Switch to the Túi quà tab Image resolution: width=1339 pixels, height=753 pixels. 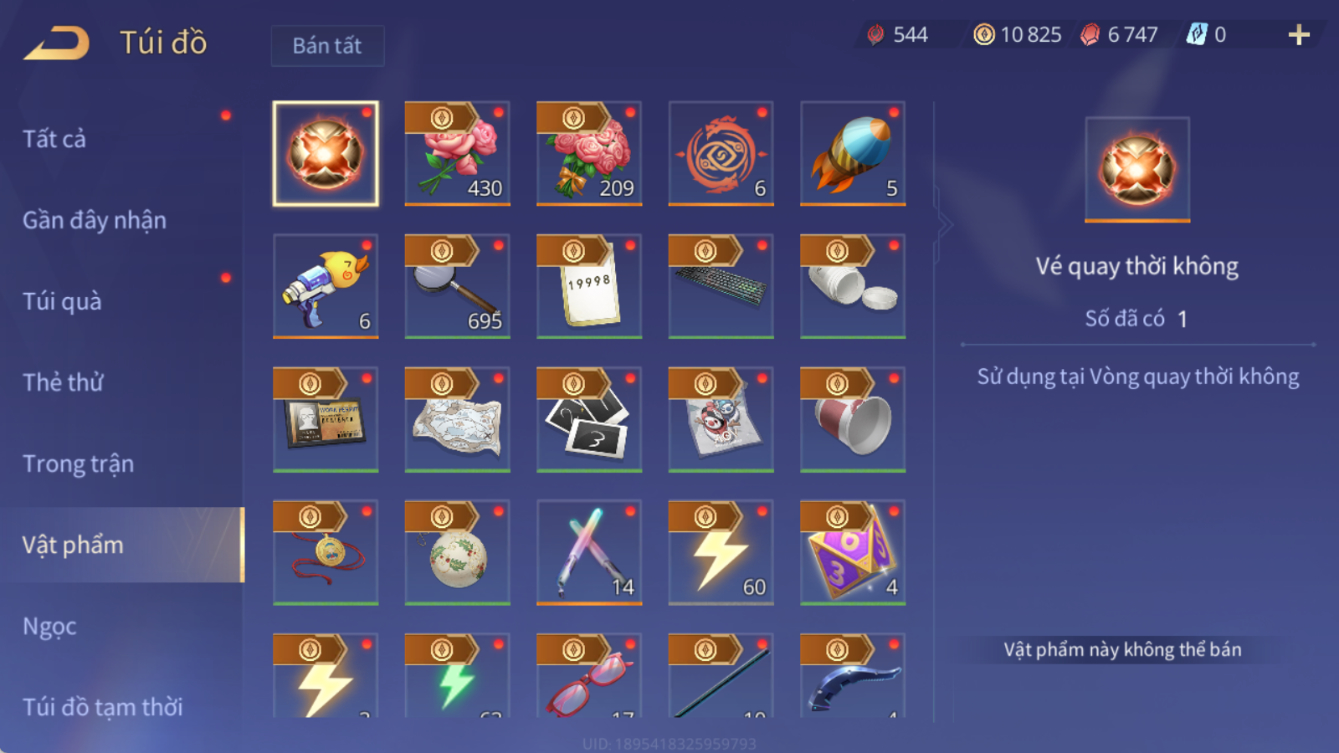click(x=62, y=301)
